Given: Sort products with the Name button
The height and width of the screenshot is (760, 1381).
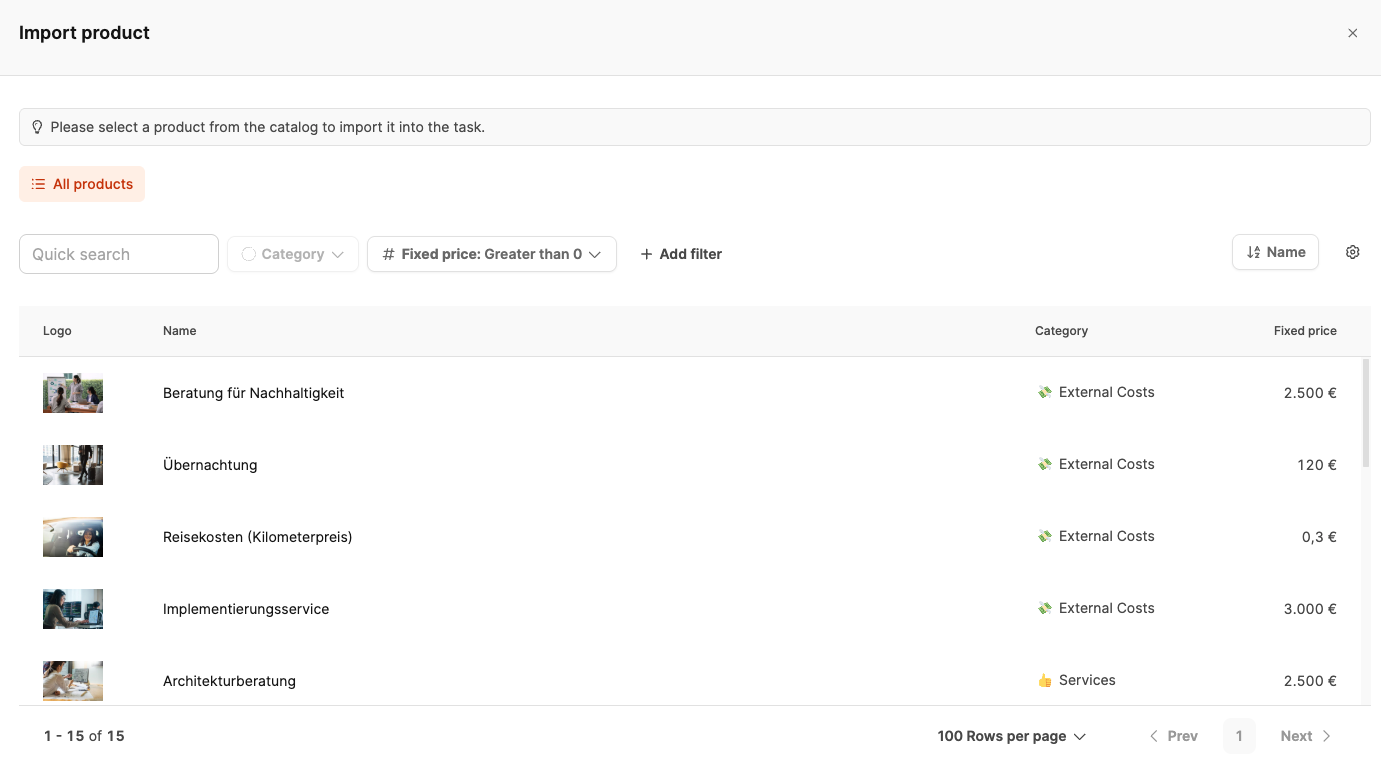Looking at the screenshot, I should (1275, 252).
